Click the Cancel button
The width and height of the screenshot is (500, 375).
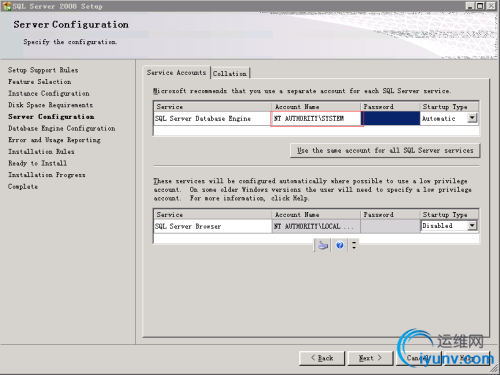[x=419, y=358]
